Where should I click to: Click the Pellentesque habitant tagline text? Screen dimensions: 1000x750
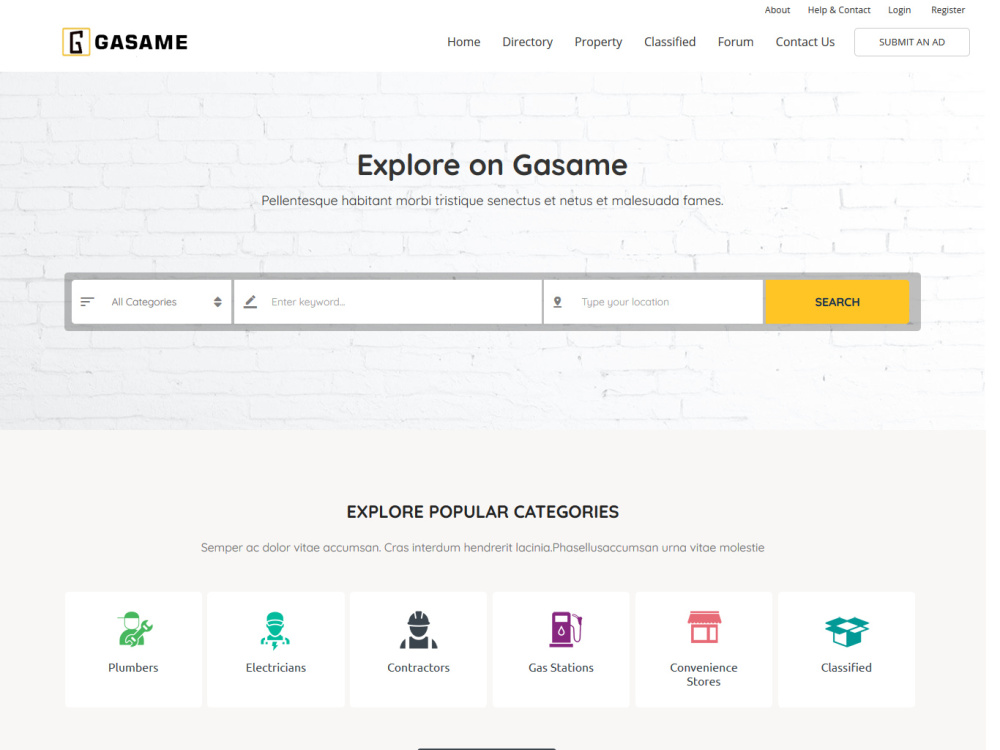click(x=492, y=201)
